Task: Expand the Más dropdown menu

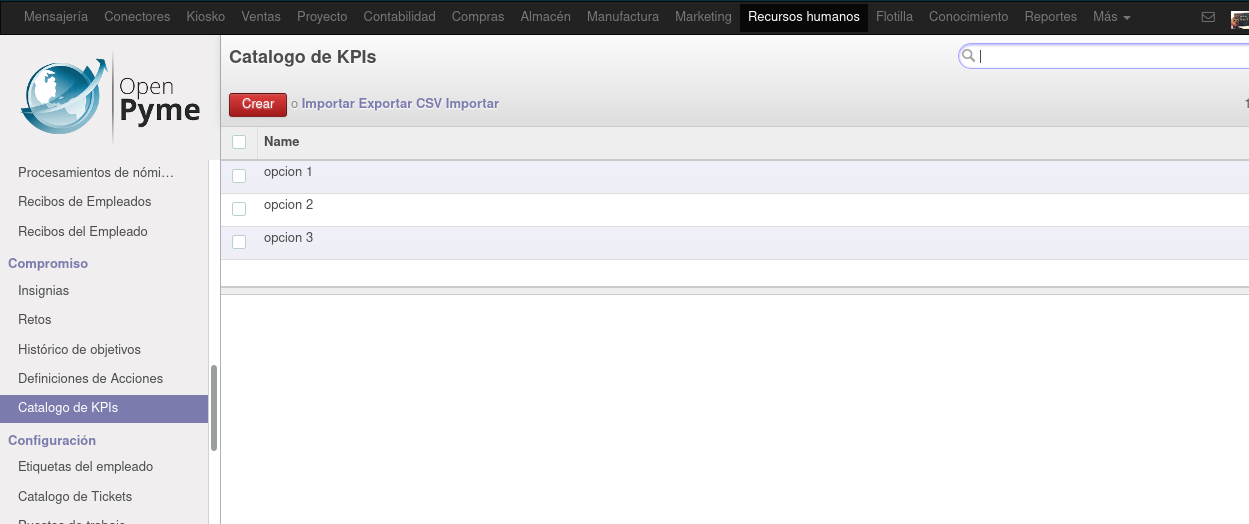Action: click(1112, 17)
